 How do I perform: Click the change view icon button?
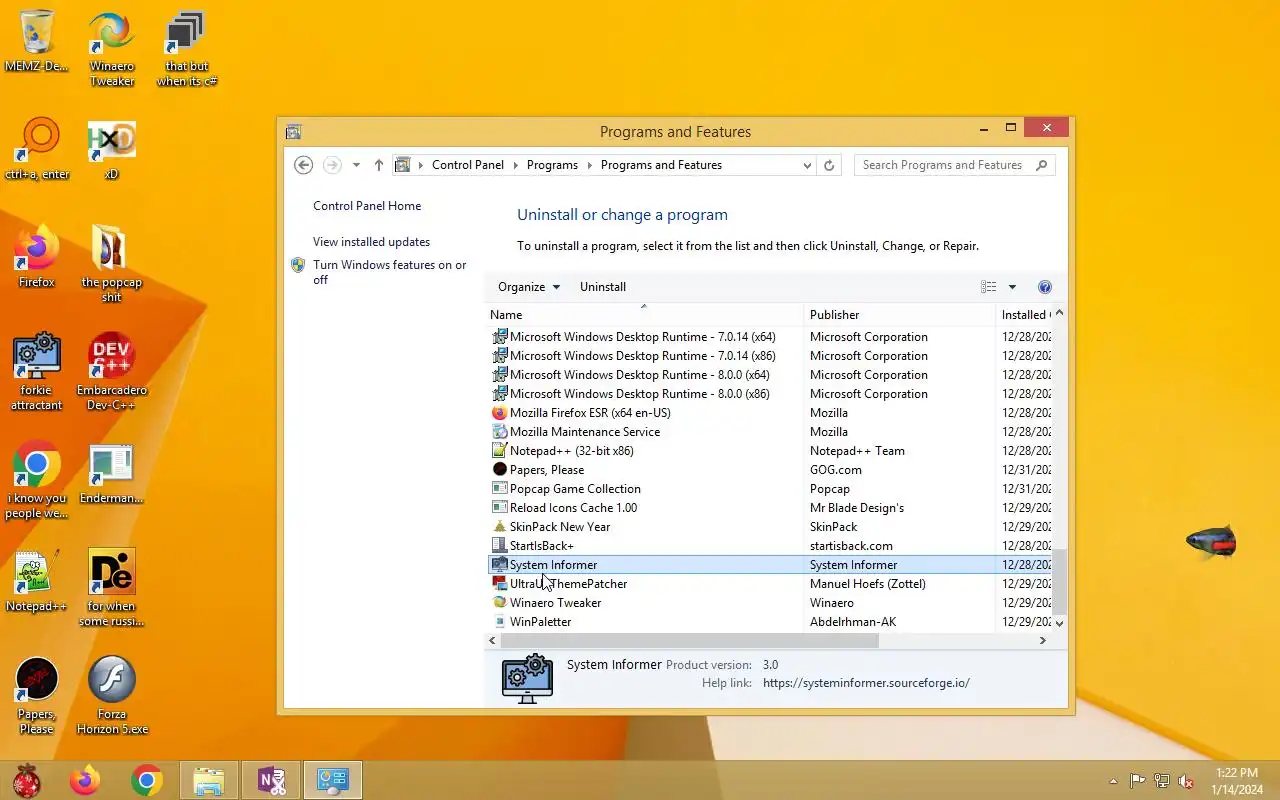coord(988,287)
